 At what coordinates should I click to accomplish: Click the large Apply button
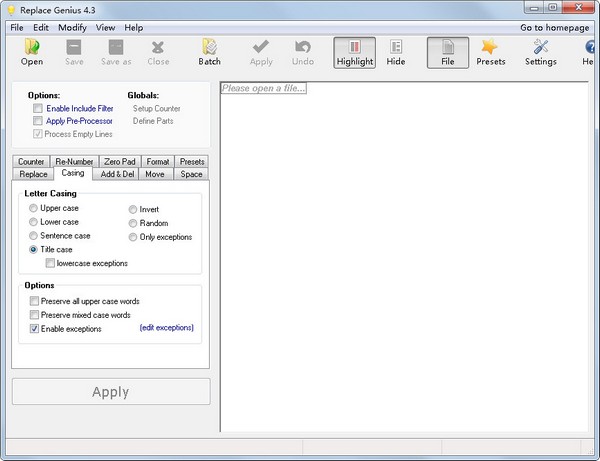click(x=111, y=392)
